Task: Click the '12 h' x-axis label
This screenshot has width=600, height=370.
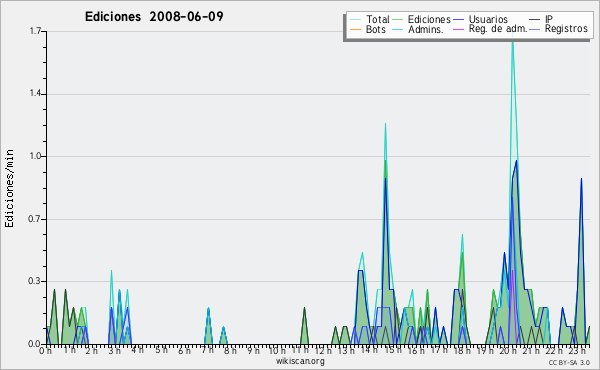Action: click(323, 350)
